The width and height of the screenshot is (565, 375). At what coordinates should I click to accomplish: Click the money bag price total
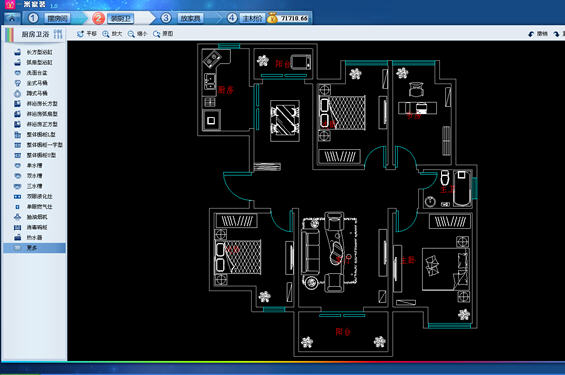pyautogui.click(x=289, y=18)
